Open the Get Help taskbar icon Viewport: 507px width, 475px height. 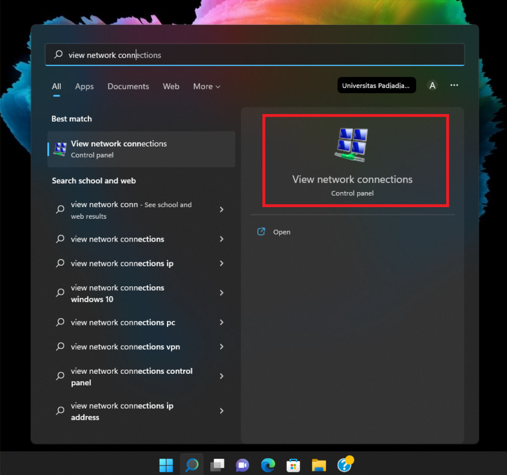(345, 464)
